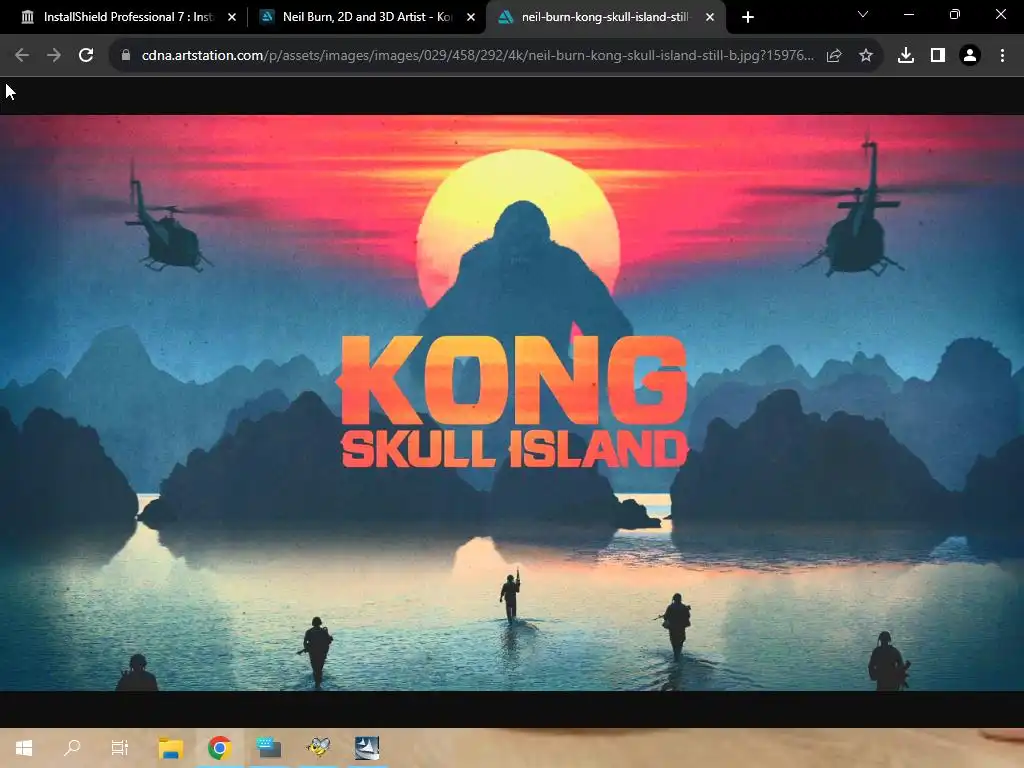Reload the current page
Screen dimensions: 1024x768
tap(86, 56)
